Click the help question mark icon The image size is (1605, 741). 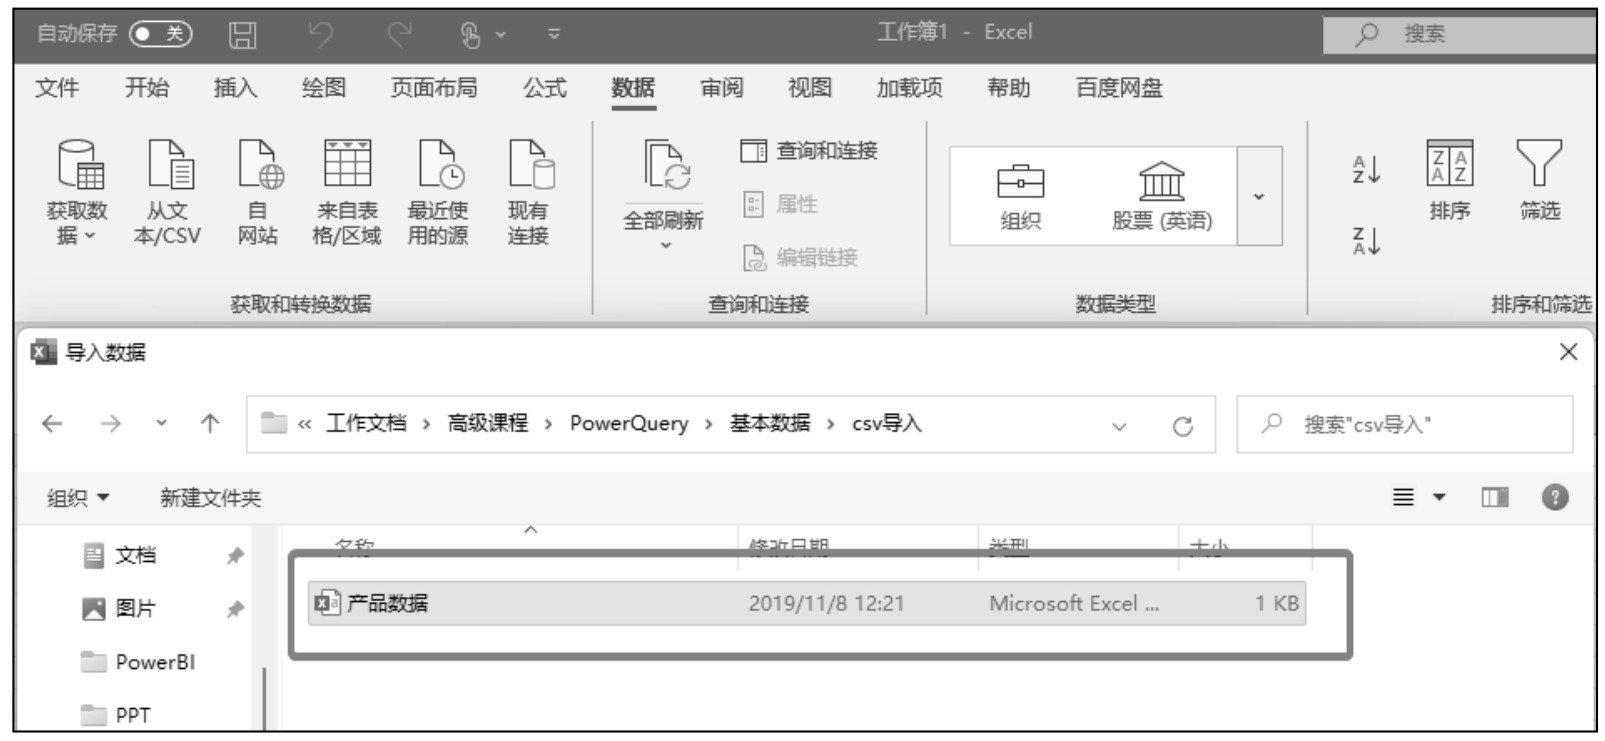click(1555, 497)
